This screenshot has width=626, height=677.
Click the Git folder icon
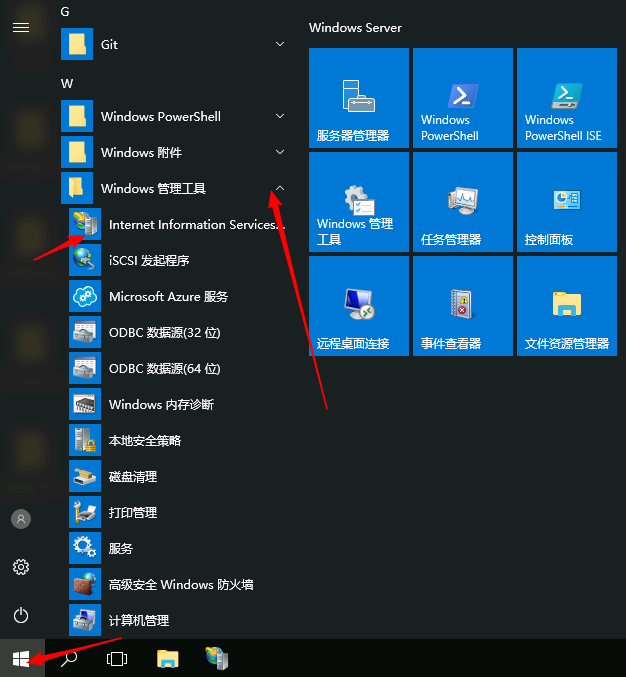tap(77, 44)
